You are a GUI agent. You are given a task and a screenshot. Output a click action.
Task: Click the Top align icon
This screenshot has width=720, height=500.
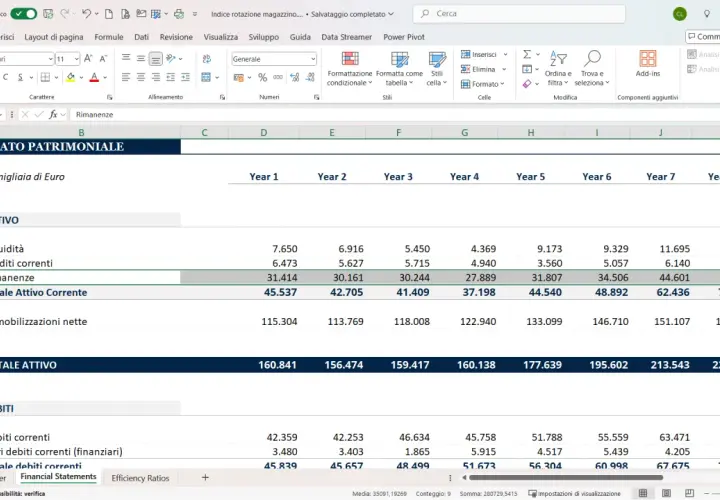coord(126,58)
